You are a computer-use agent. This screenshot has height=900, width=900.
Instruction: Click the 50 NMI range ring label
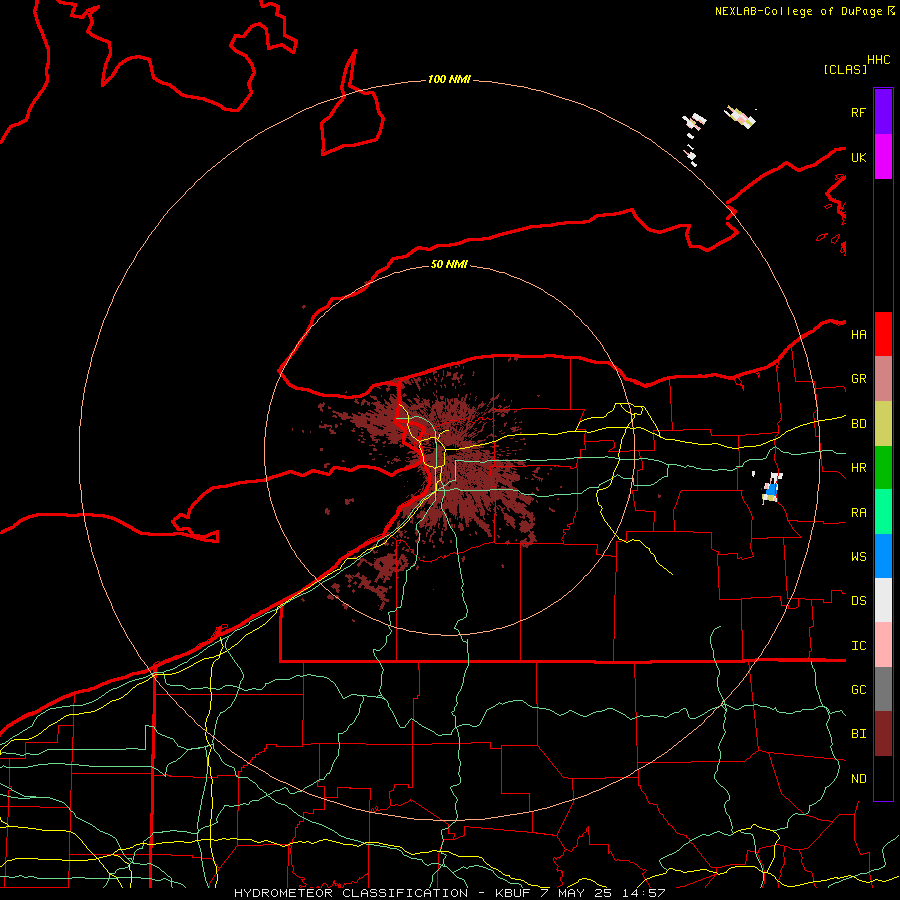pyautogui.click(x=449, y=264)
